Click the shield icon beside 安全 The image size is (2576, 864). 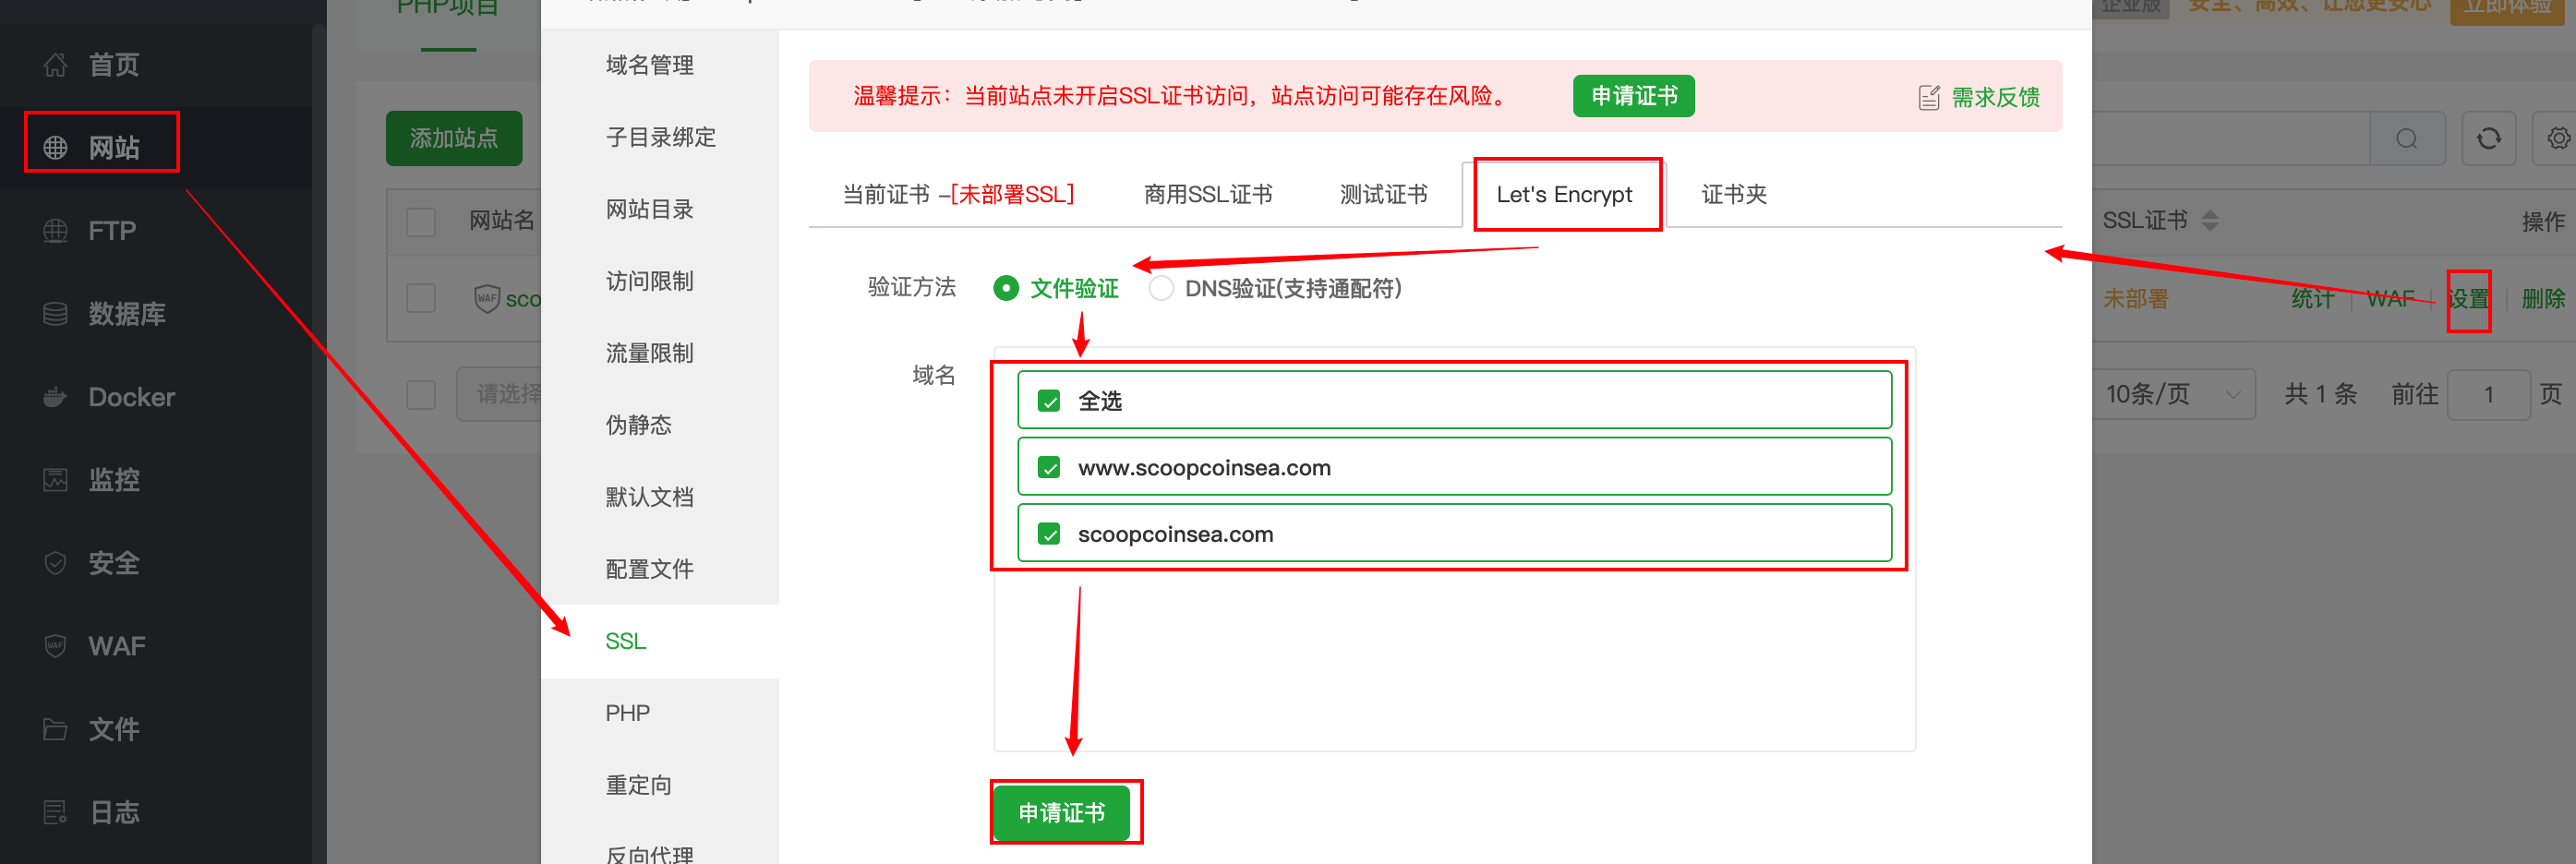click(55, 563)
